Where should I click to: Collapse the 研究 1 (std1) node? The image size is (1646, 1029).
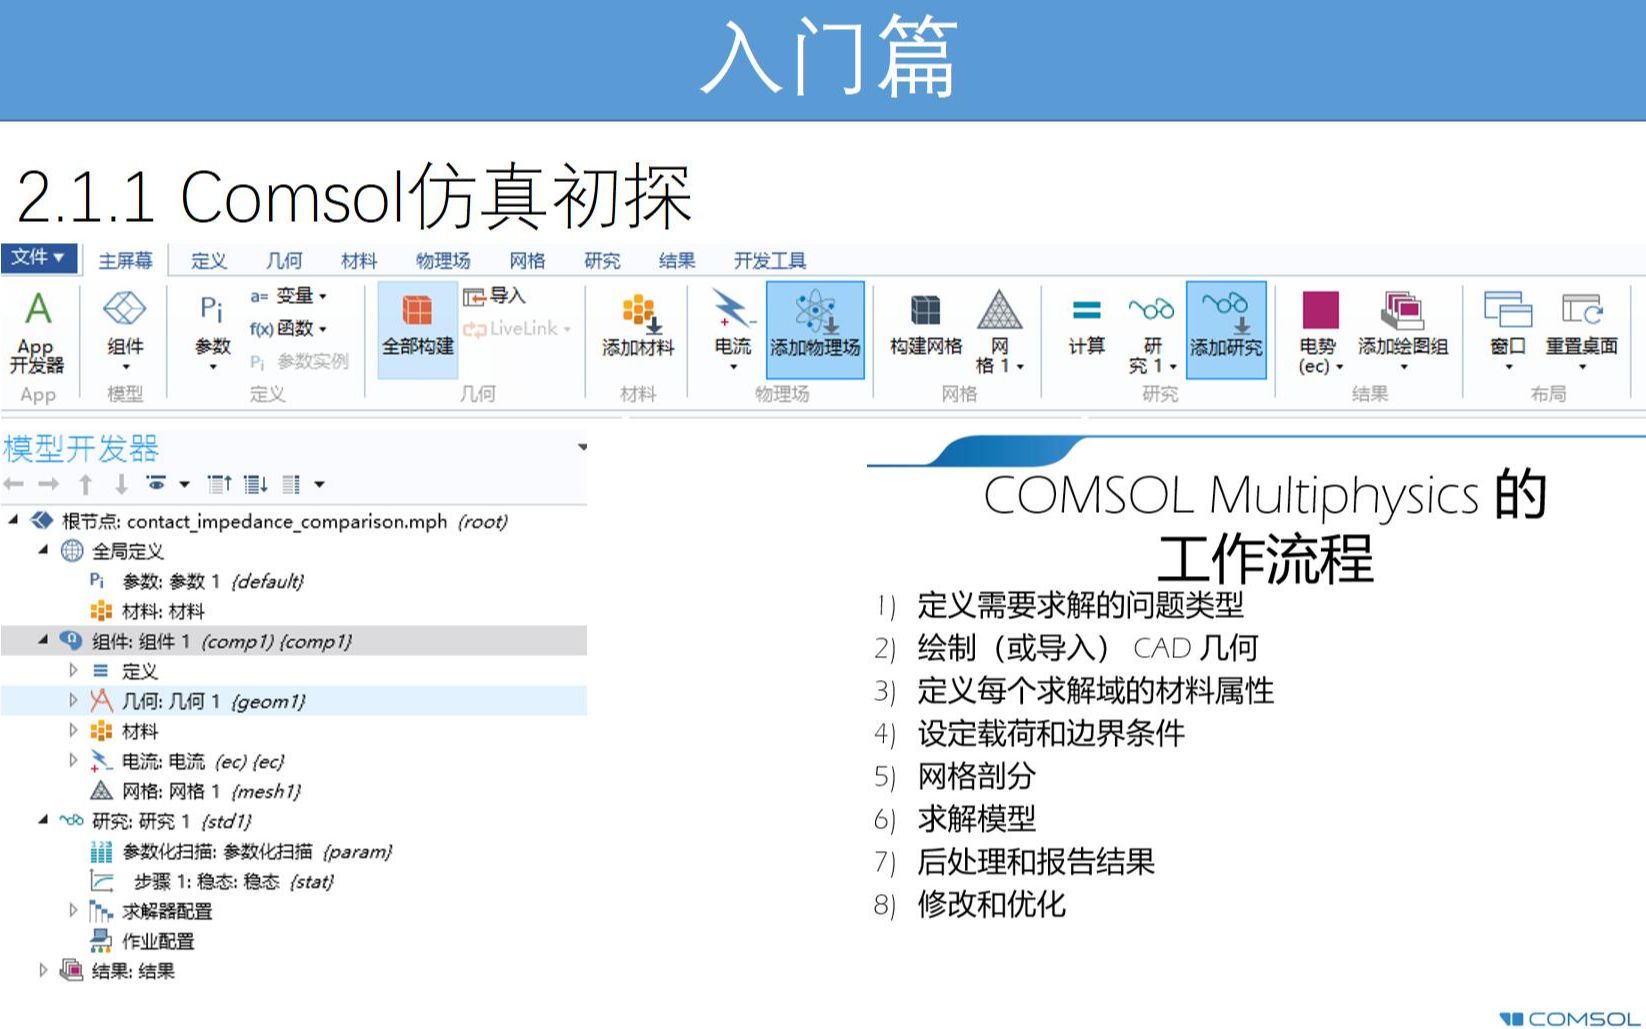click(x=43, y=820)
